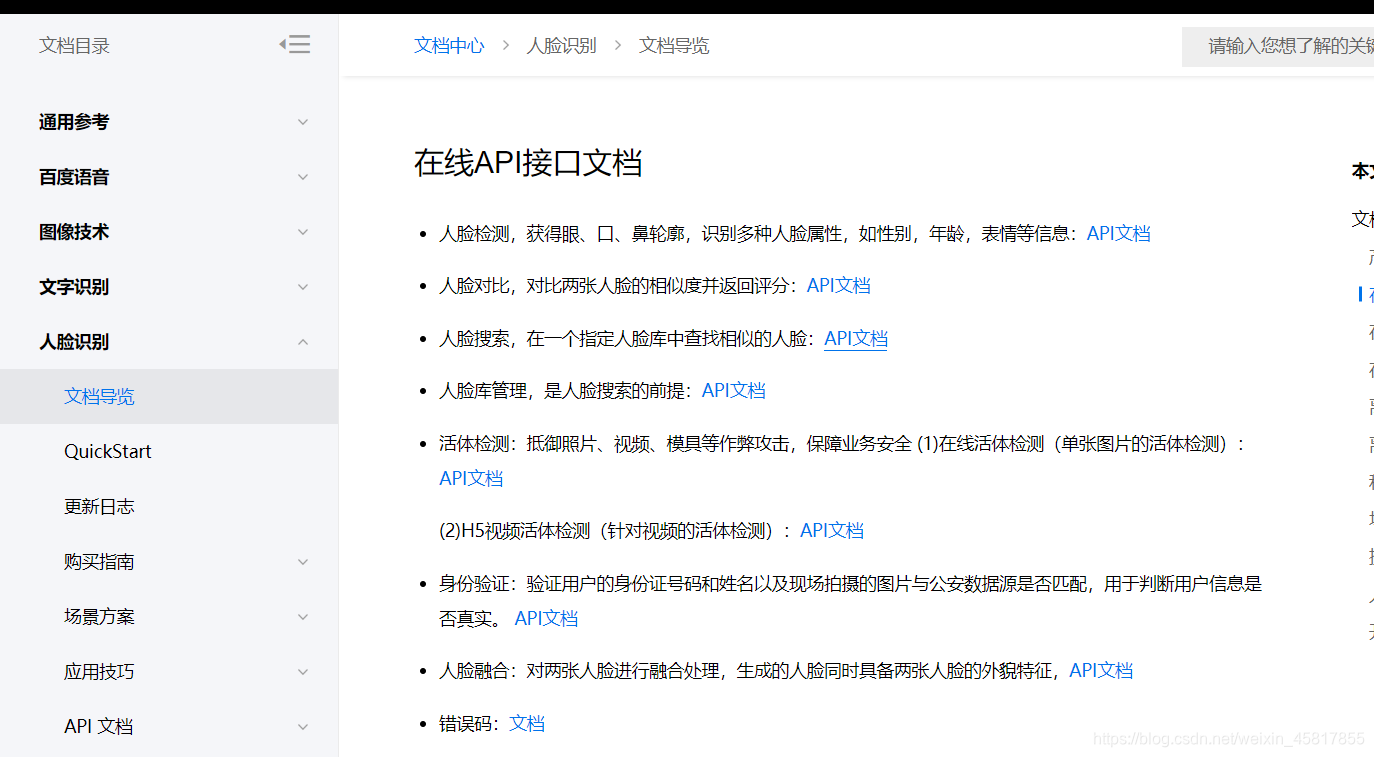The image size is (1374, 757).
Task: Open the 更新日志 page in sidebar
Action: click(x=100, y=506)
